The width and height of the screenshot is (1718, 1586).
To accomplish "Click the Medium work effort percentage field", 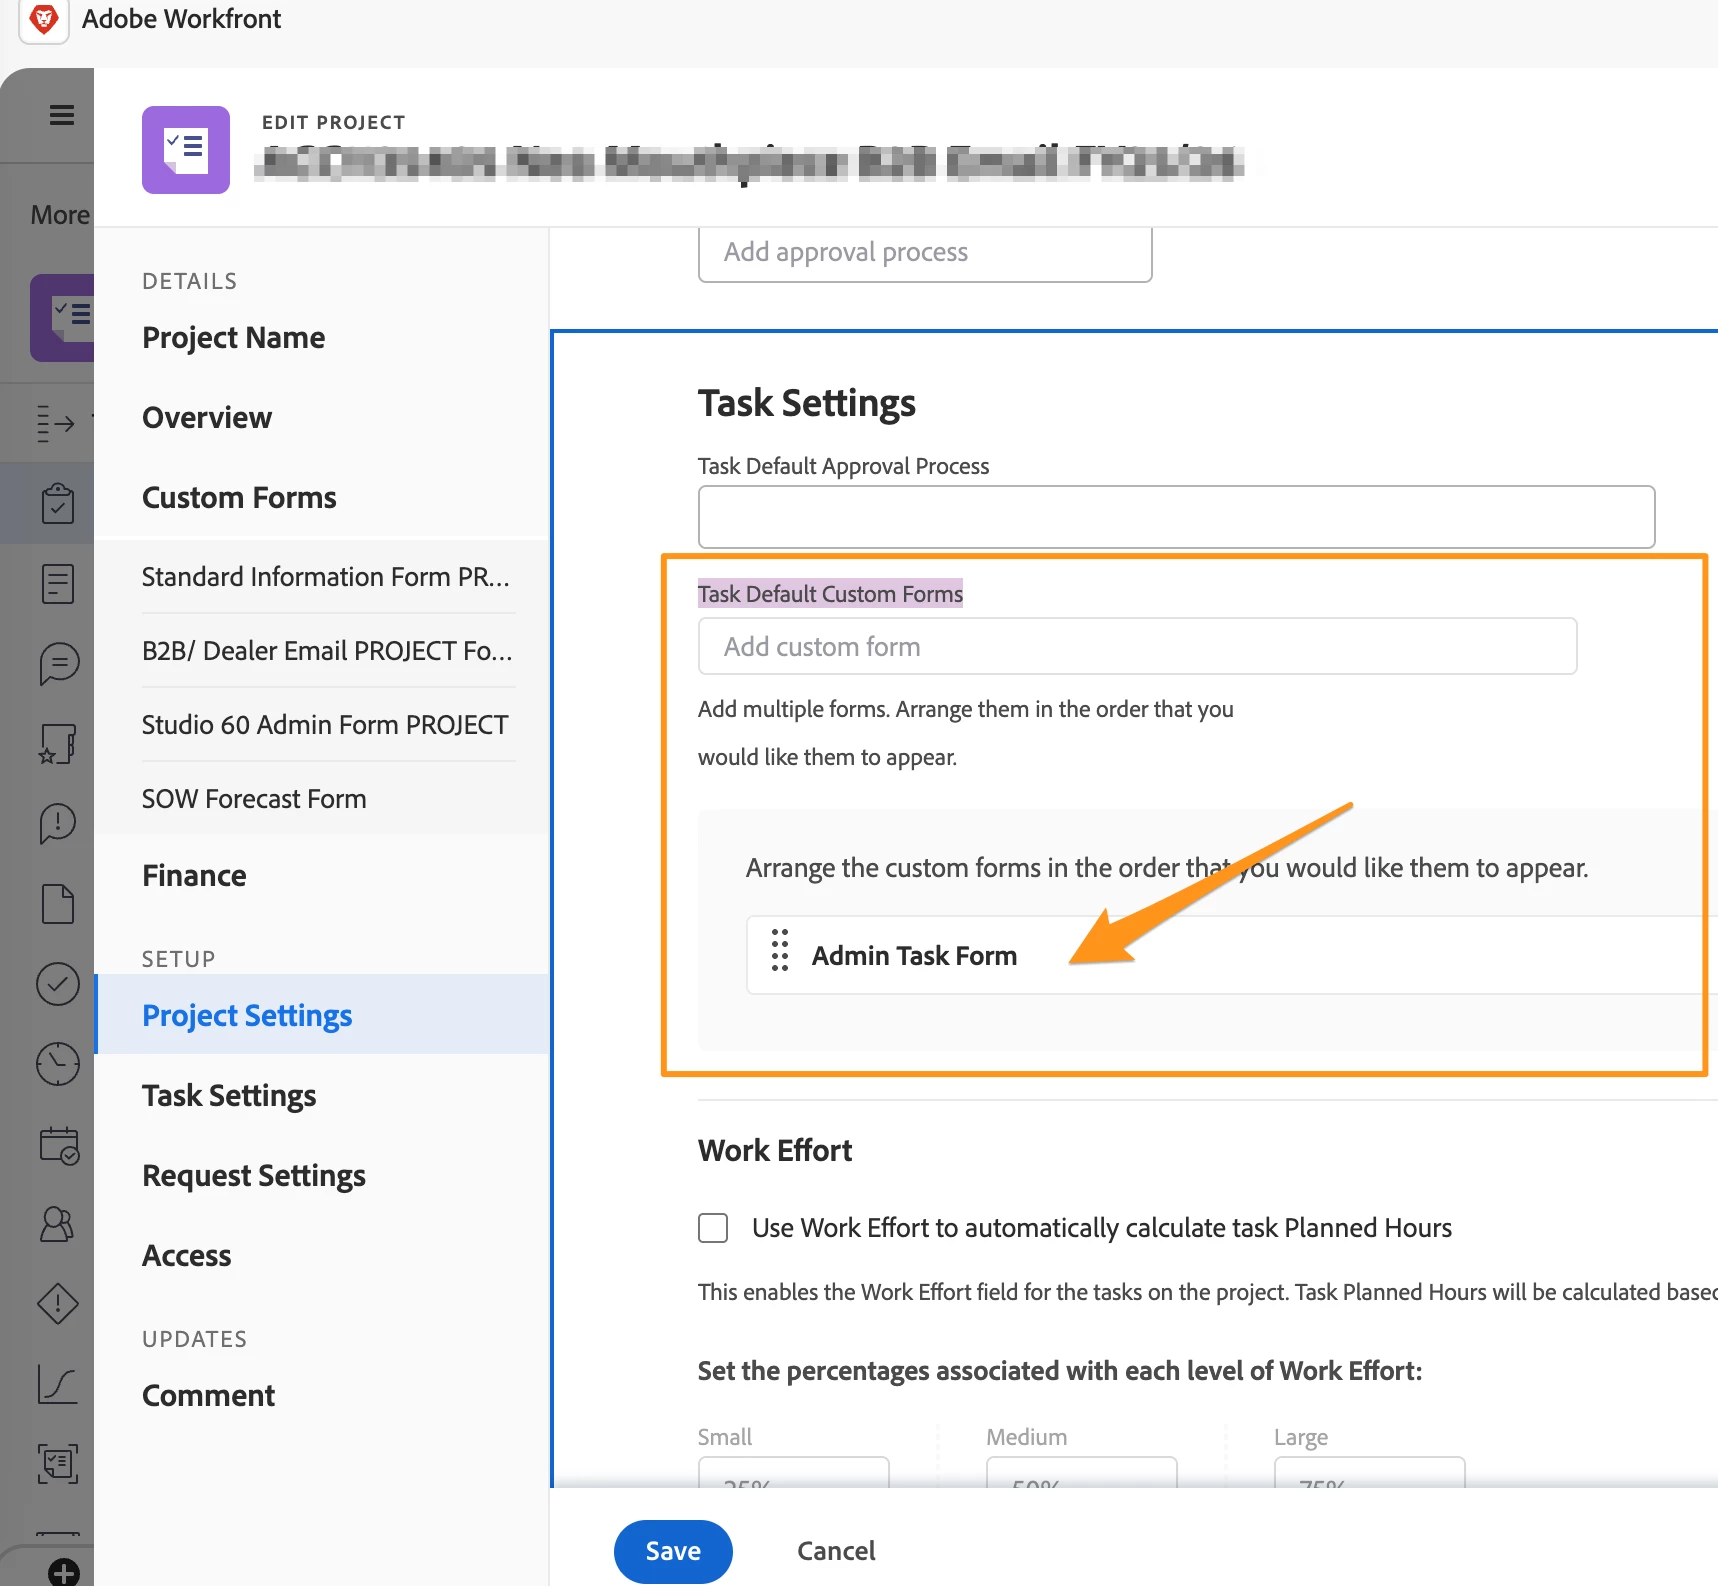I will [x=1081, y=1472].
